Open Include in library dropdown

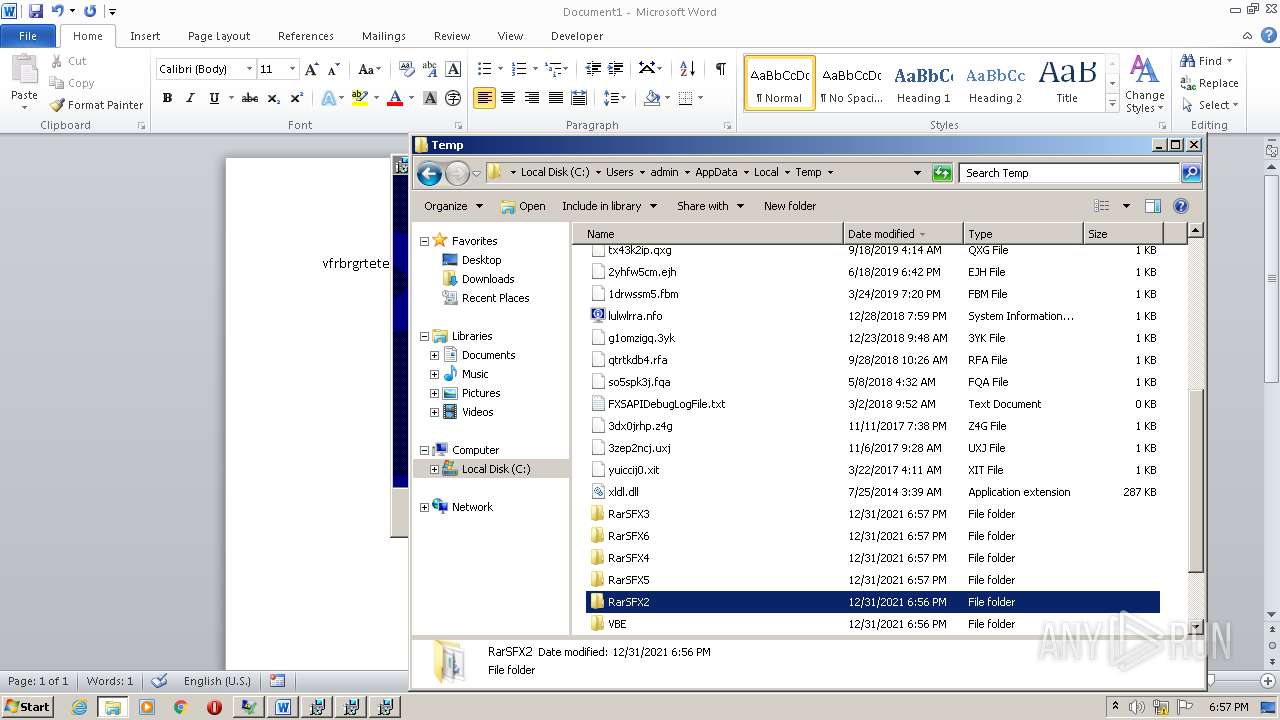pos(609,206)
